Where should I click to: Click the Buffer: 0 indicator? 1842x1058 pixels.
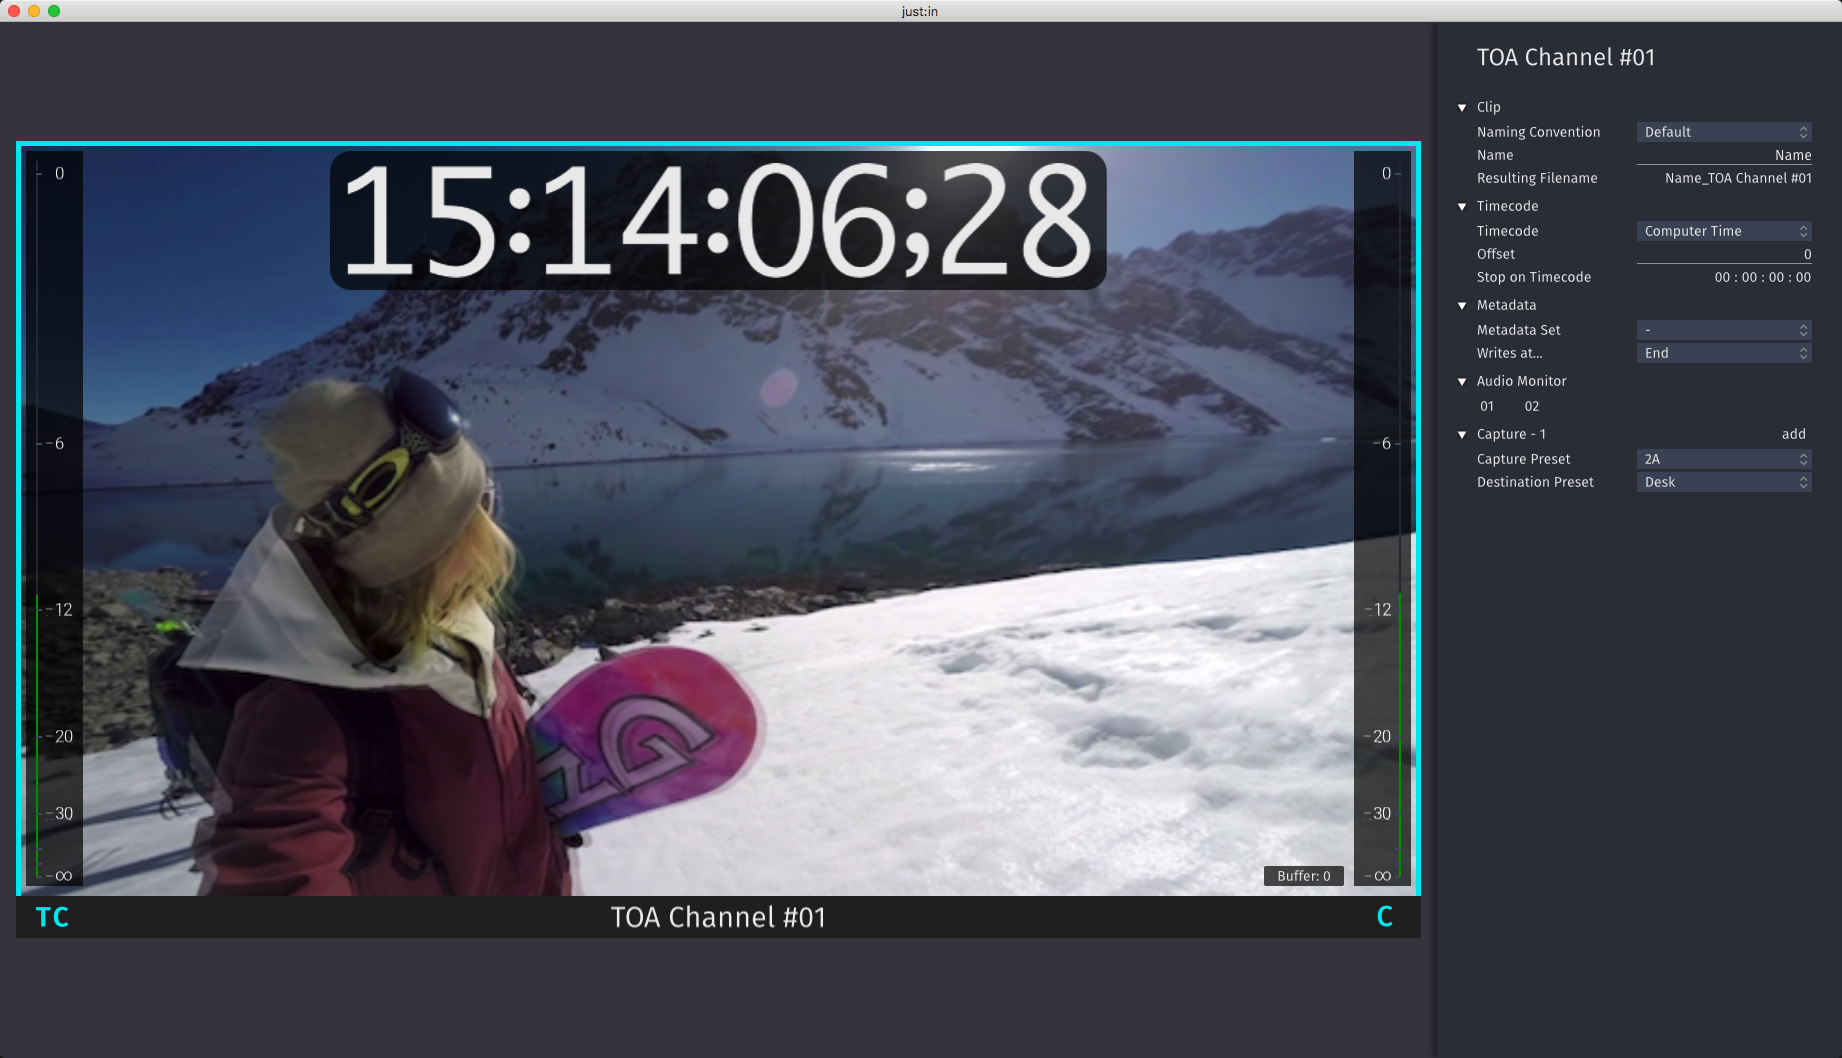click(1304, 876)
